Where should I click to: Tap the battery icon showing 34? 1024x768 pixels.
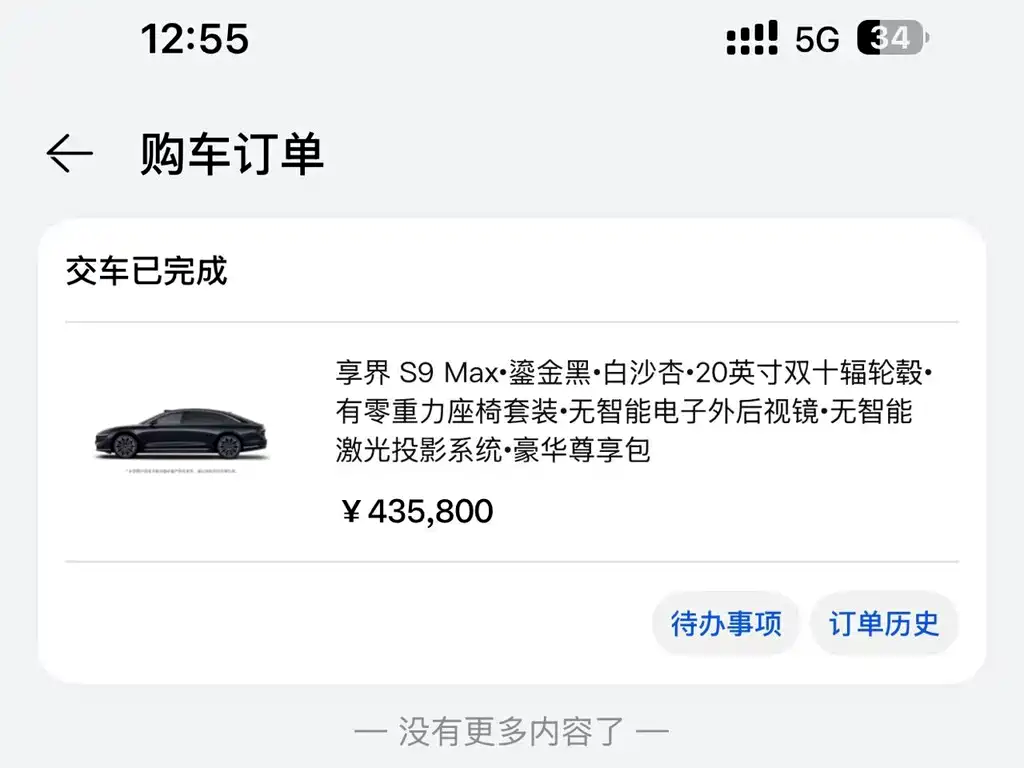pos(893,38)
